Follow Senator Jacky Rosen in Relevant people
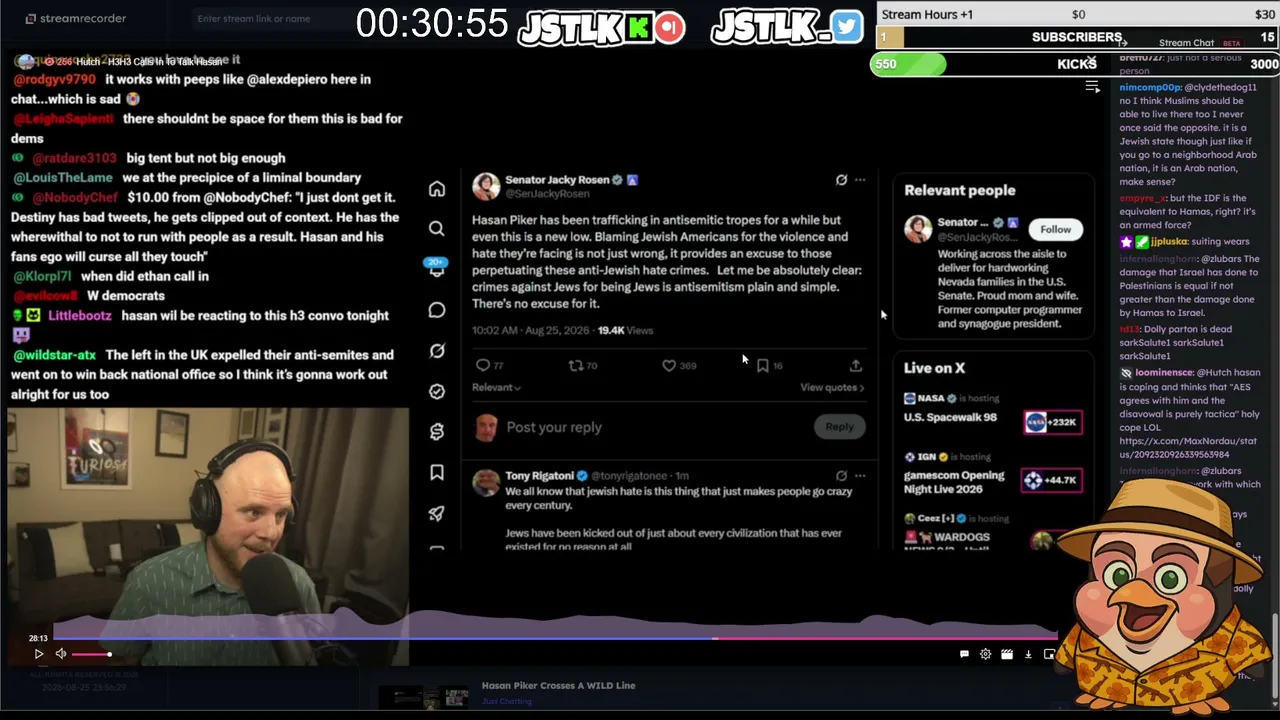Viewport: 1280px width, 720px height. (1055, 229)
